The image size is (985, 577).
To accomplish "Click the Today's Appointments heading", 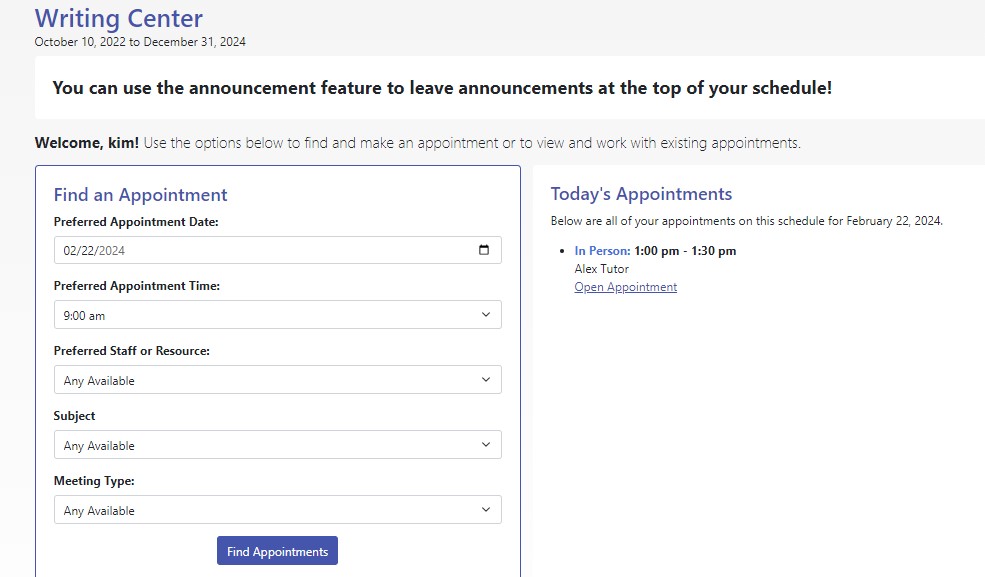I will [x=641, y=194].
